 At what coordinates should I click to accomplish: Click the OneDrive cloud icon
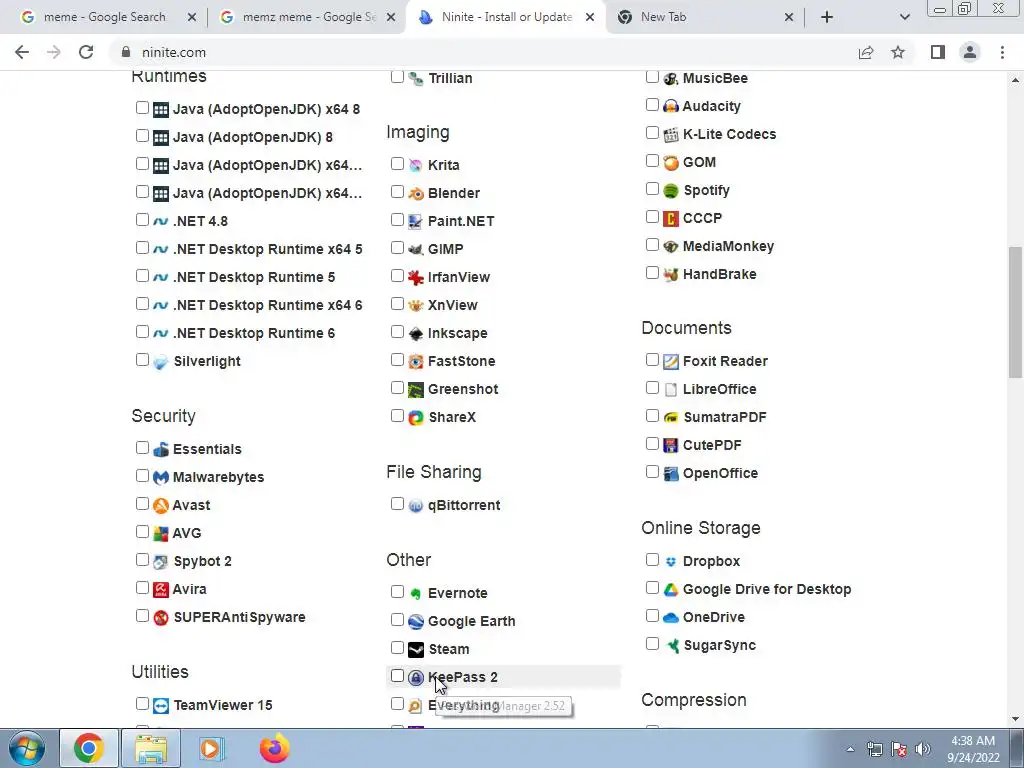click(x=671, y=618)
